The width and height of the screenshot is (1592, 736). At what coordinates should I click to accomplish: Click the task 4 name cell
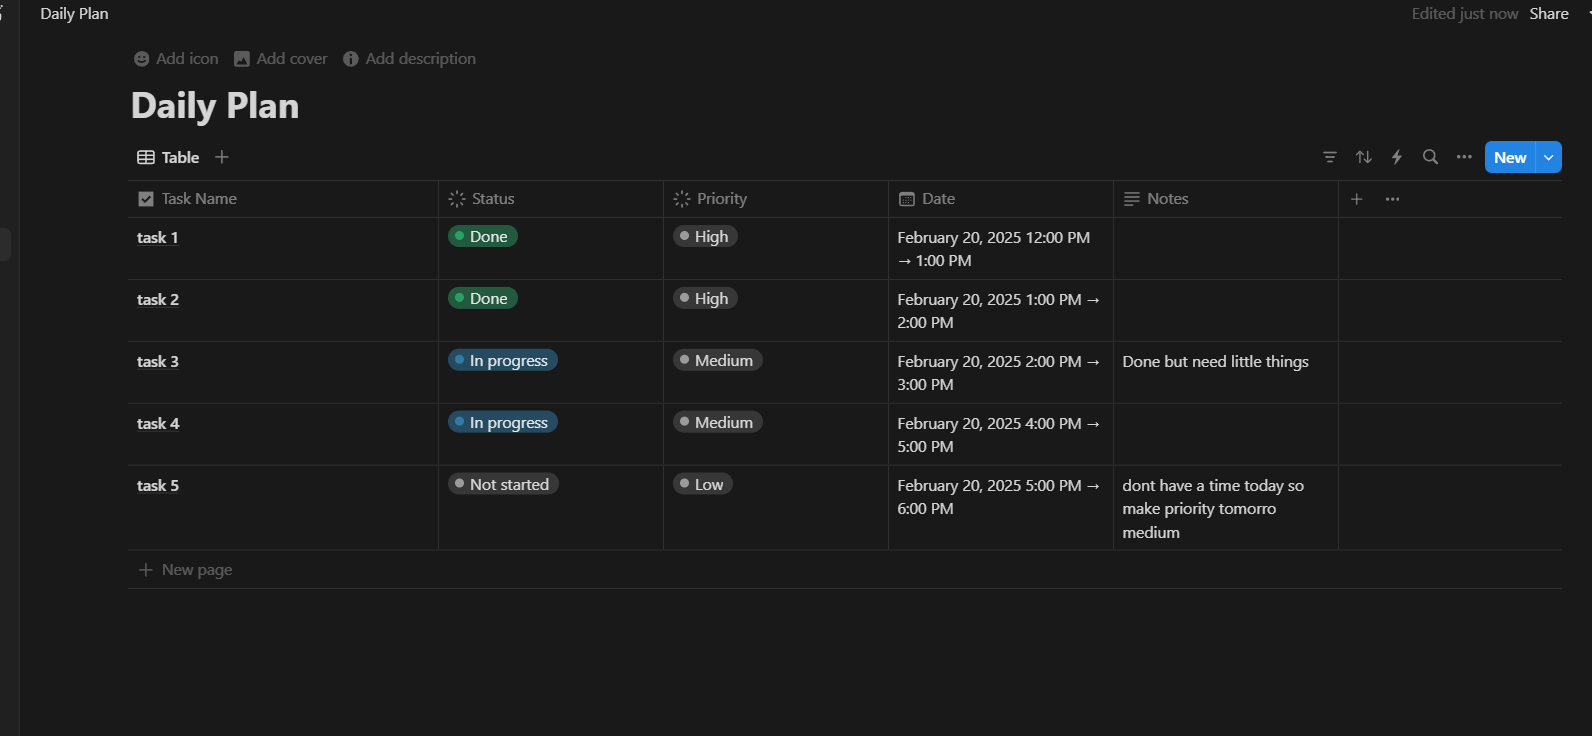[x=283, y=435]
